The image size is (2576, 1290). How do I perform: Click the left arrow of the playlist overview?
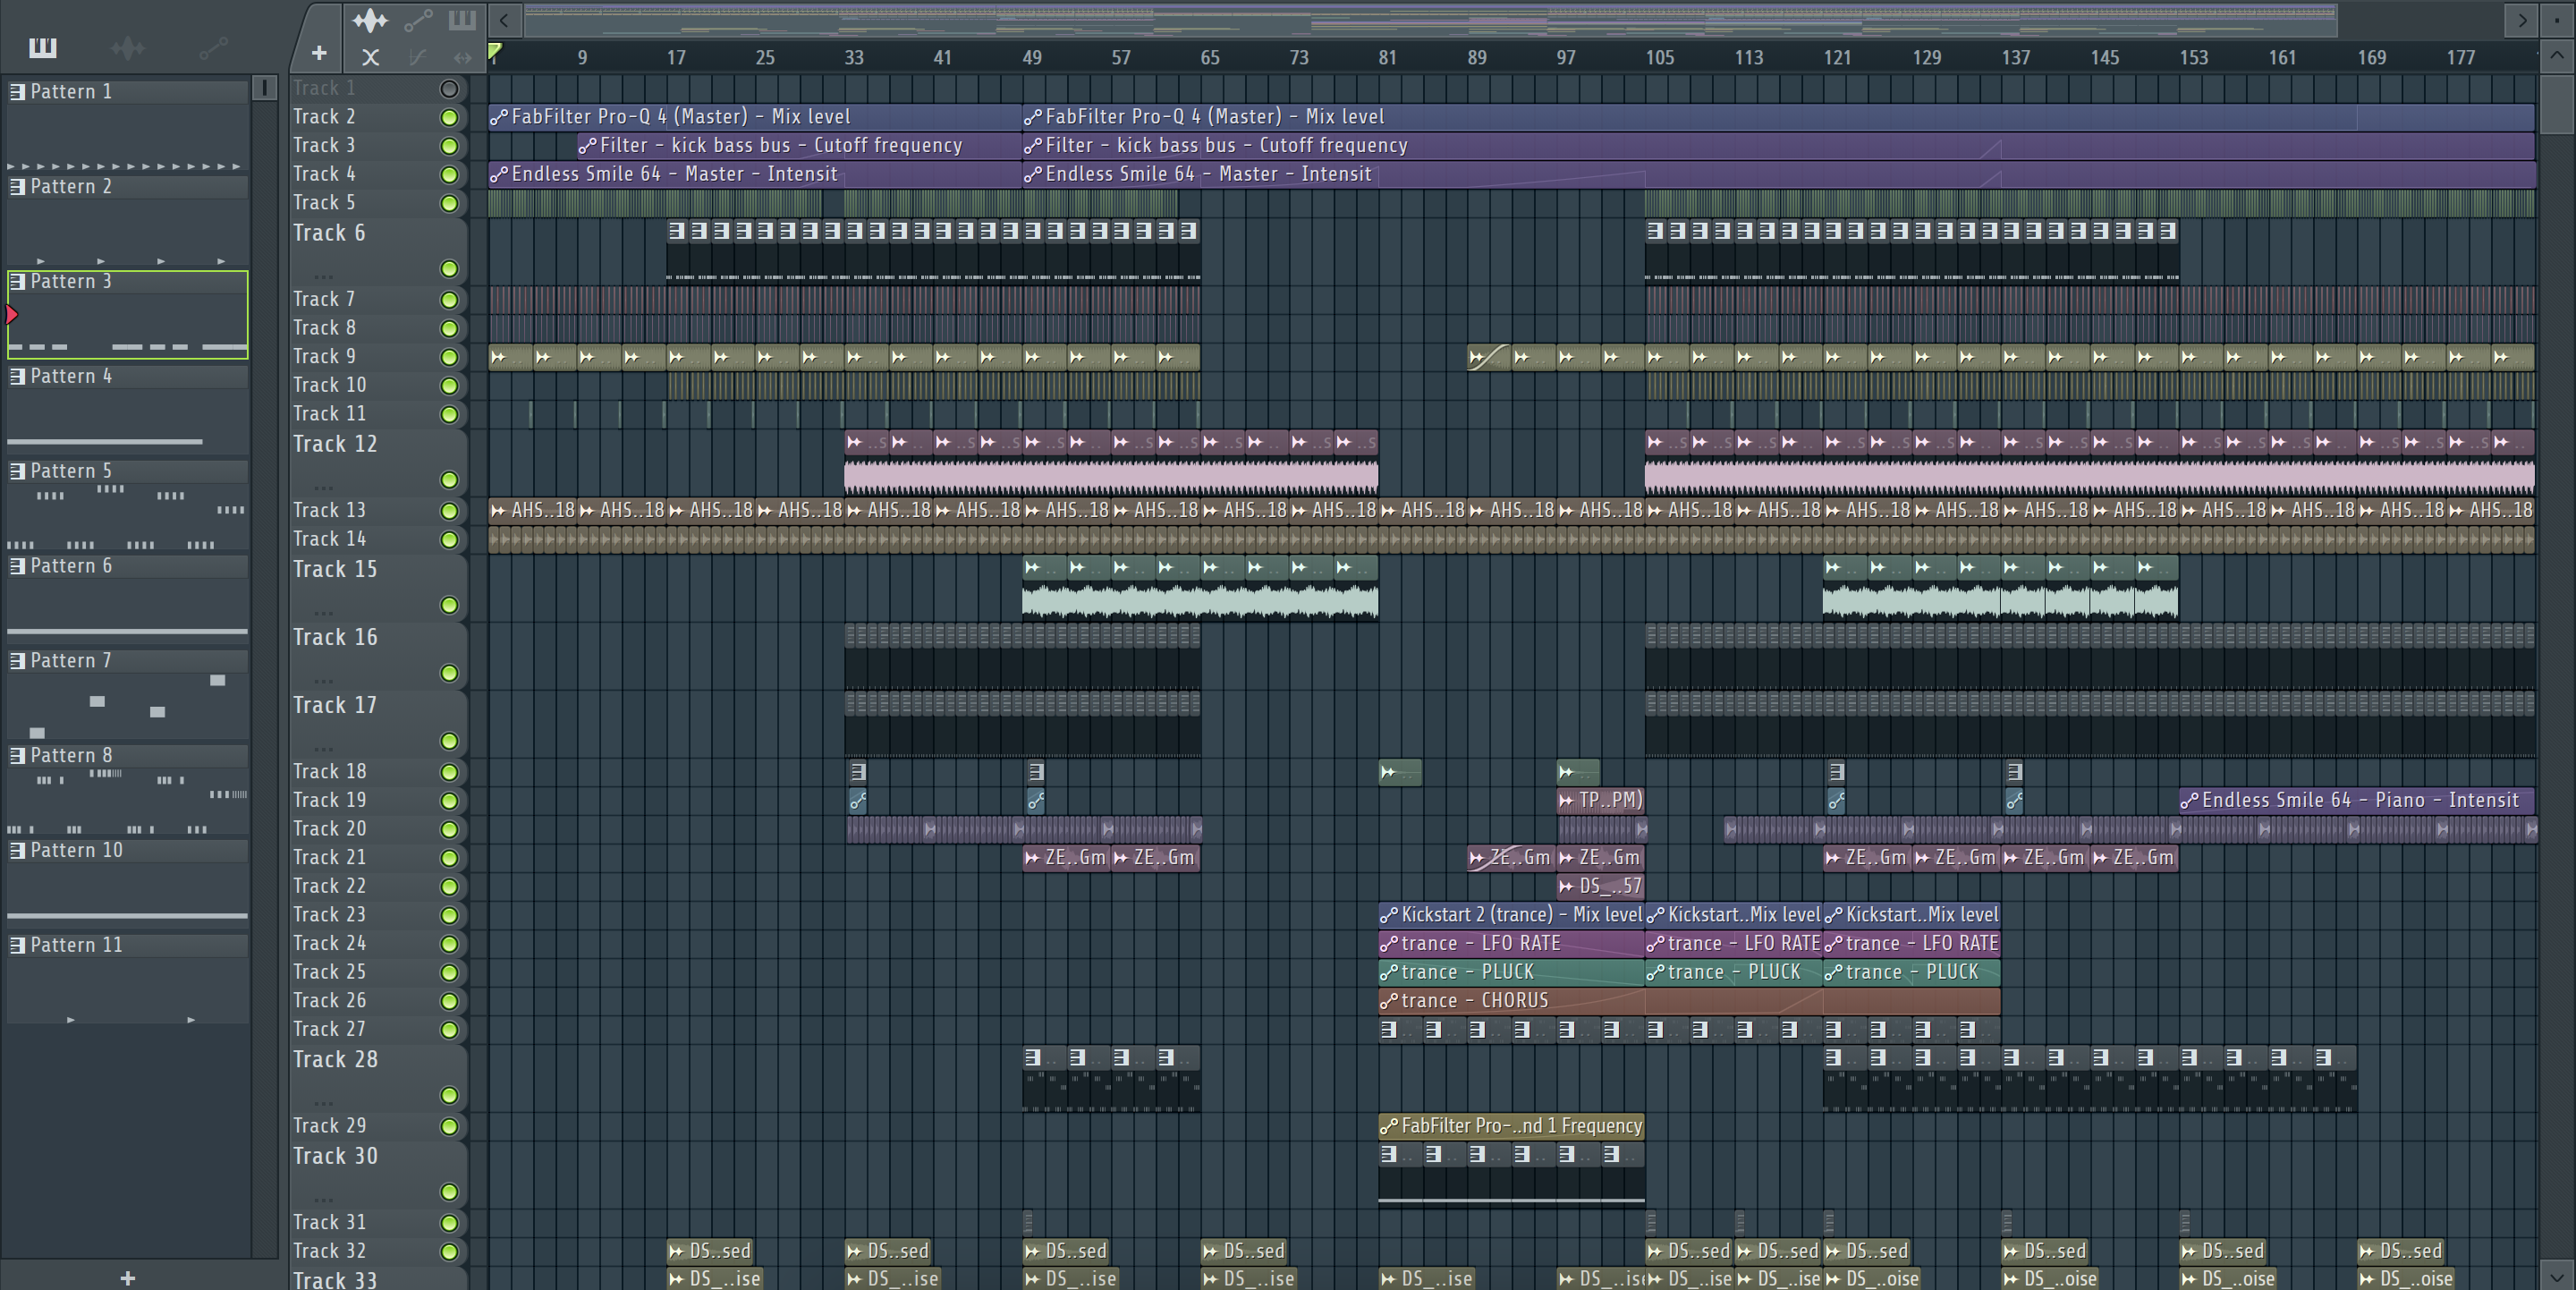504,19
